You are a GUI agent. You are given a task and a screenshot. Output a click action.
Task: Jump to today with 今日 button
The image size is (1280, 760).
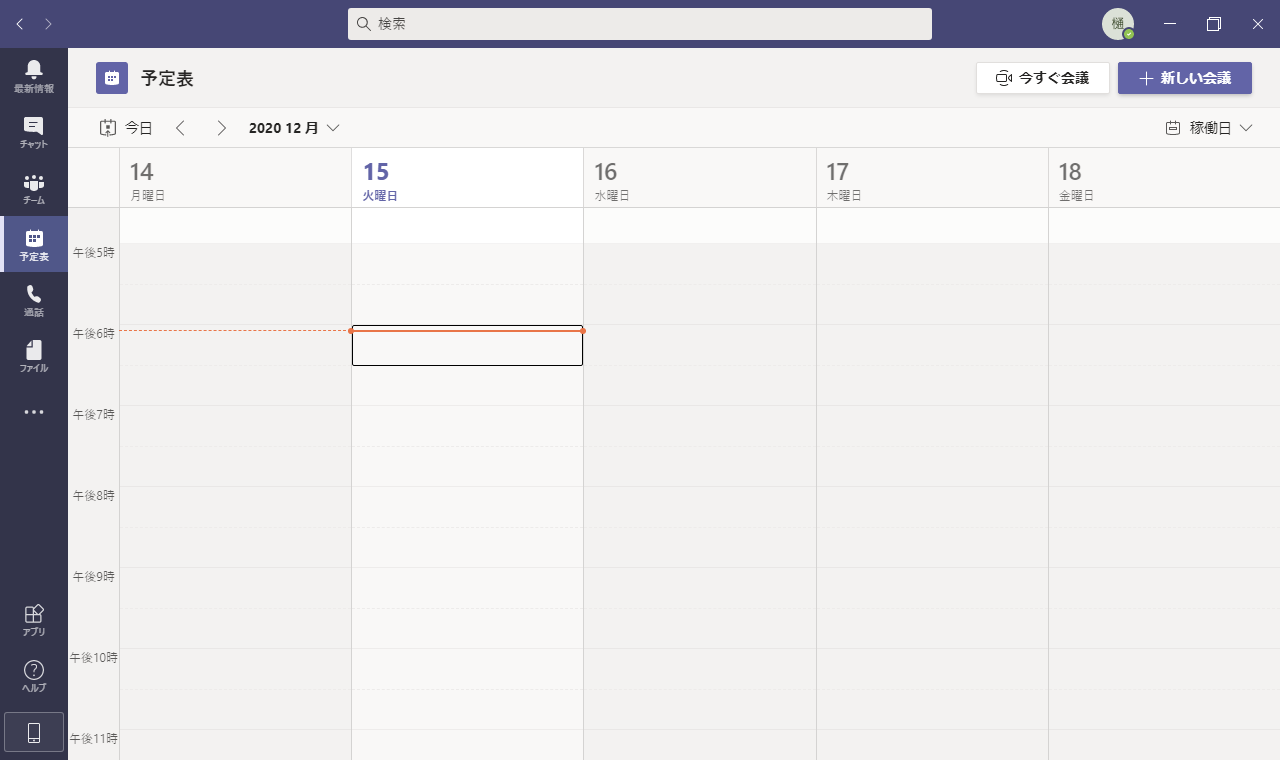[126, 128]
